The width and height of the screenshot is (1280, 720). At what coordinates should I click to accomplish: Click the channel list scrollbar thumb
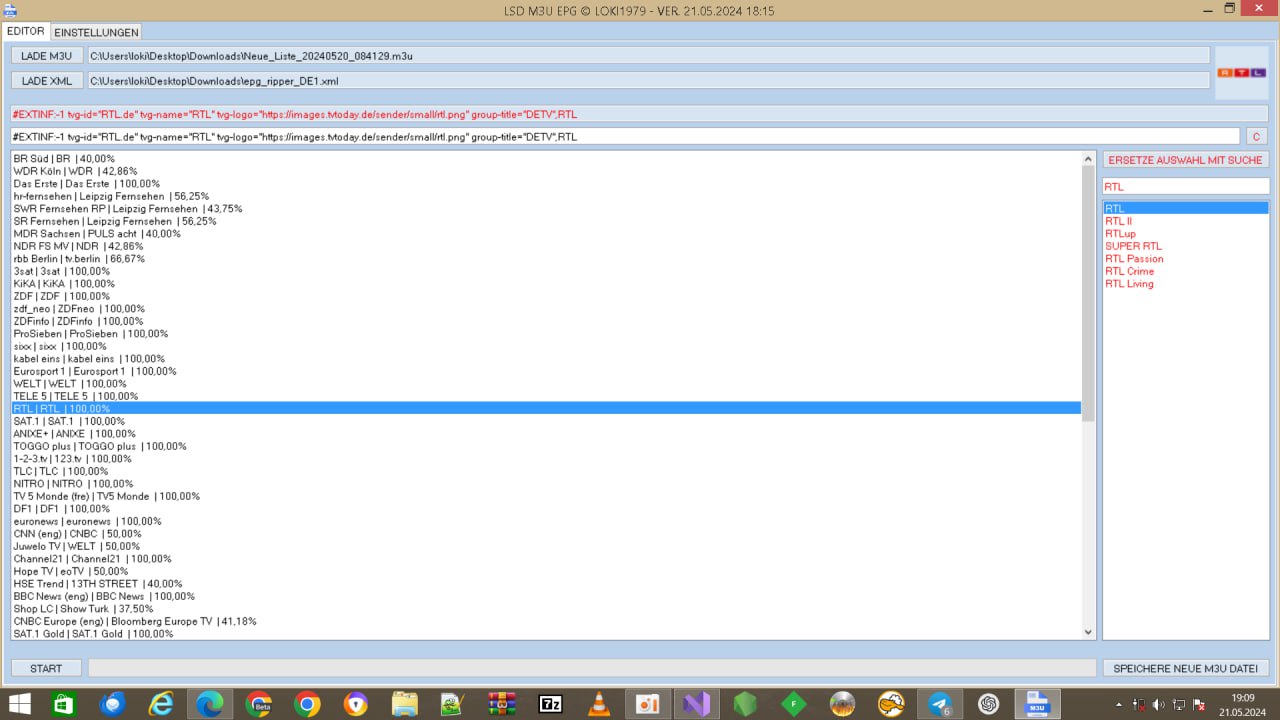1089,293
